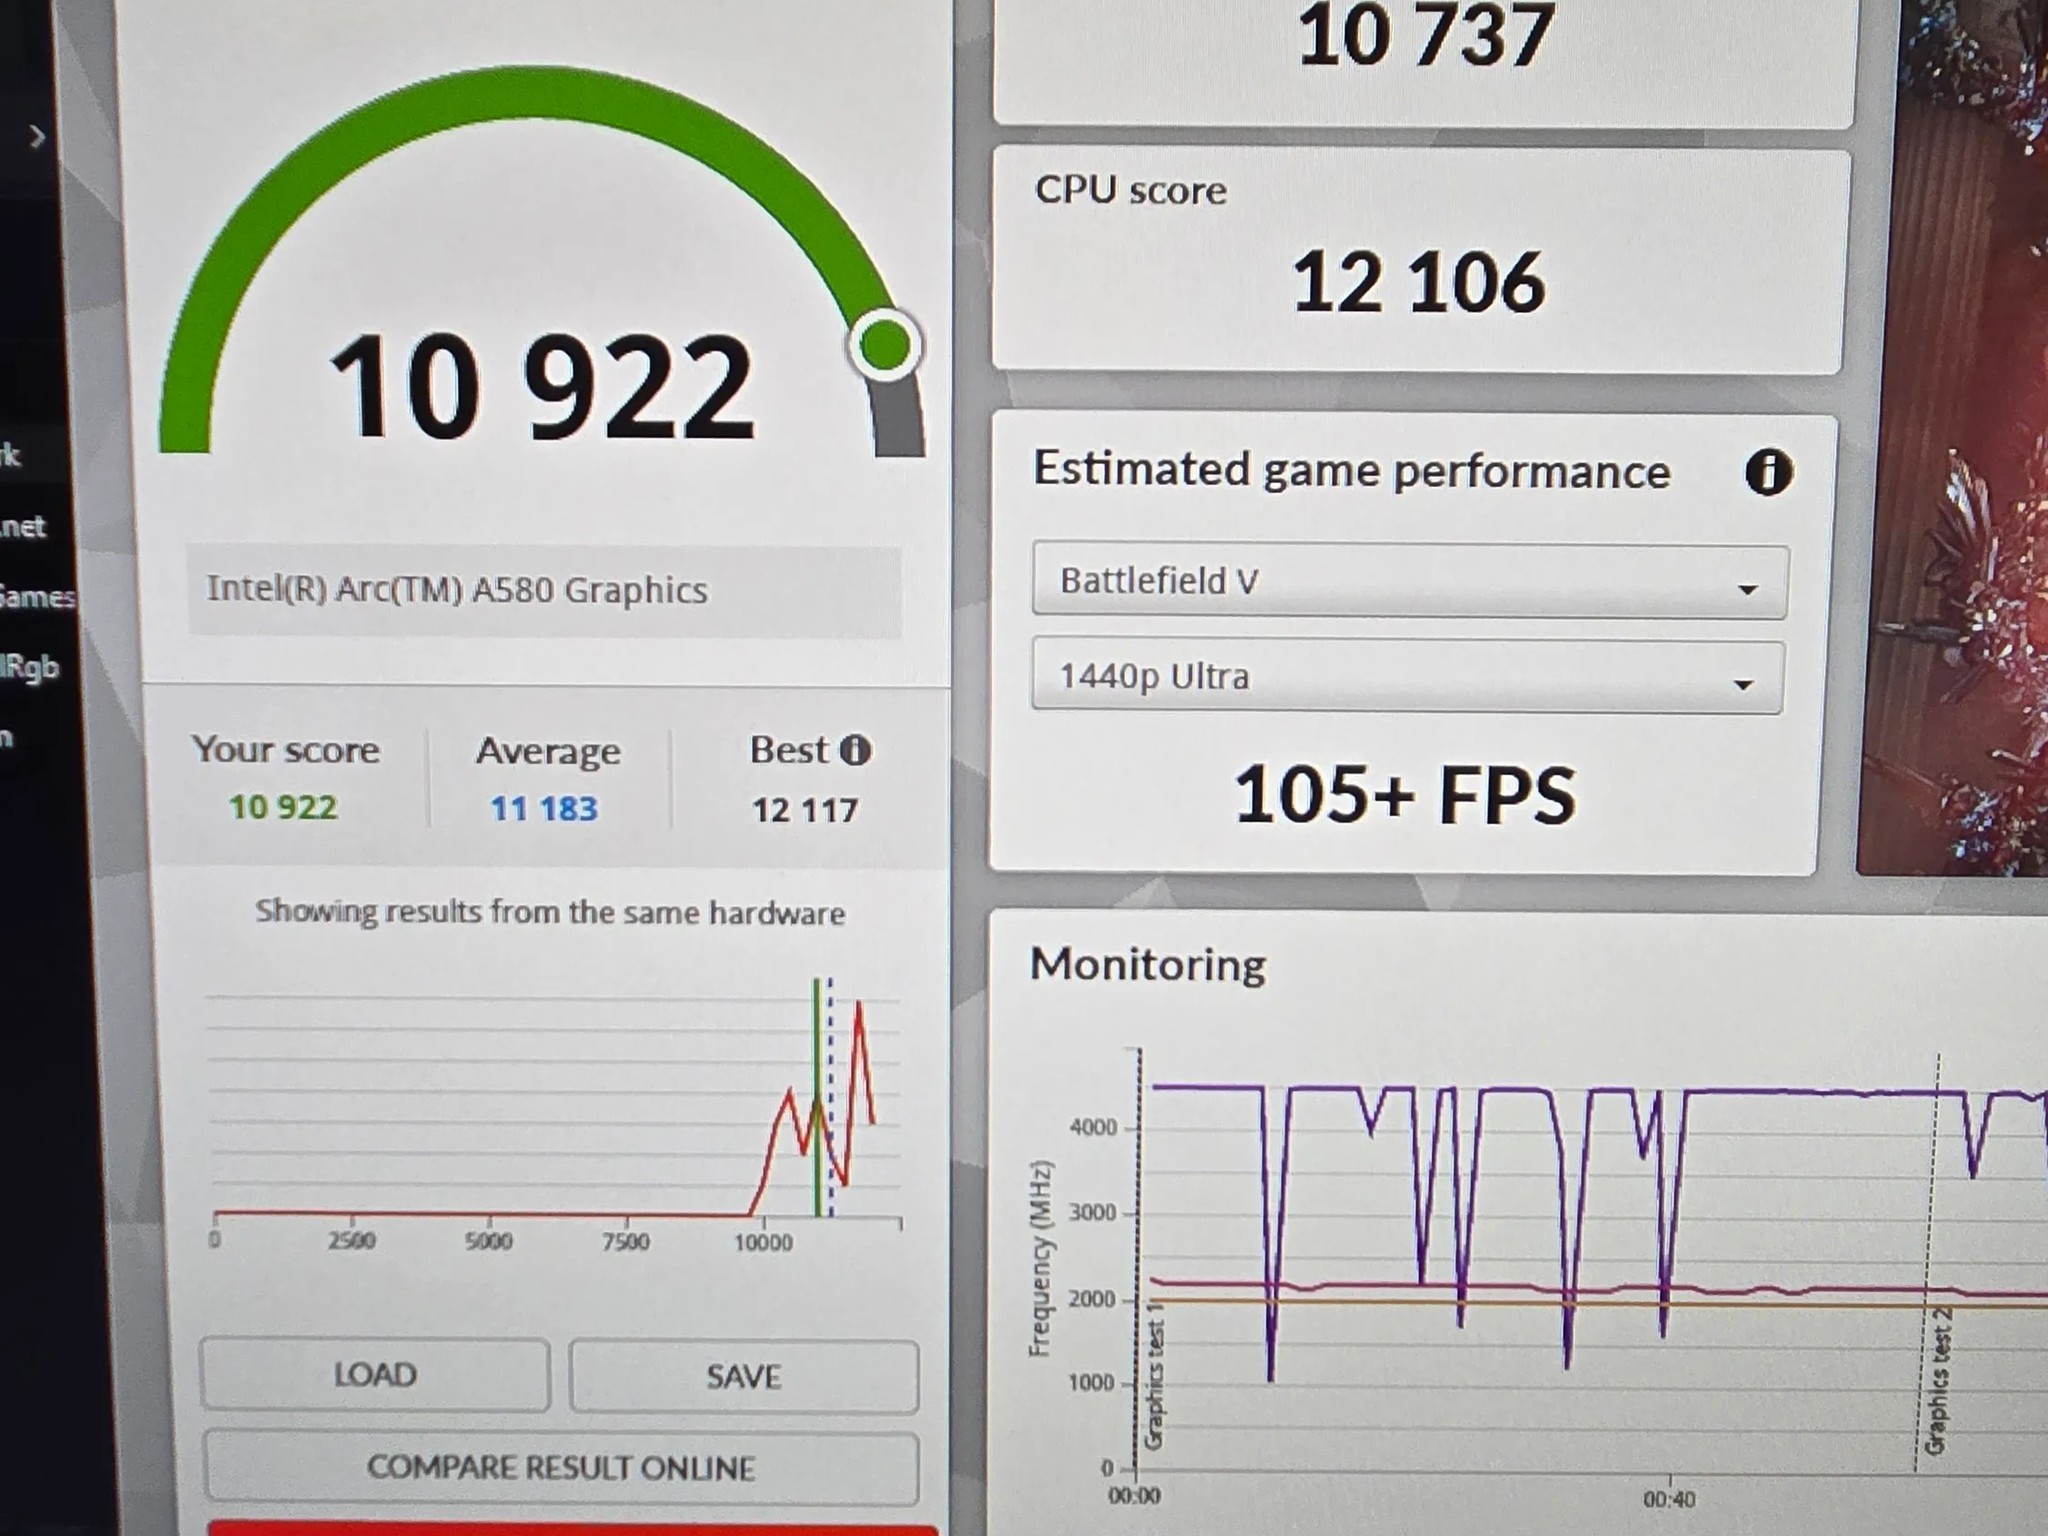The image size is (2048, 1536).
Task: Click the 105+ FPS estimate
Action: pyautogui.click(x=1405, y=796)
